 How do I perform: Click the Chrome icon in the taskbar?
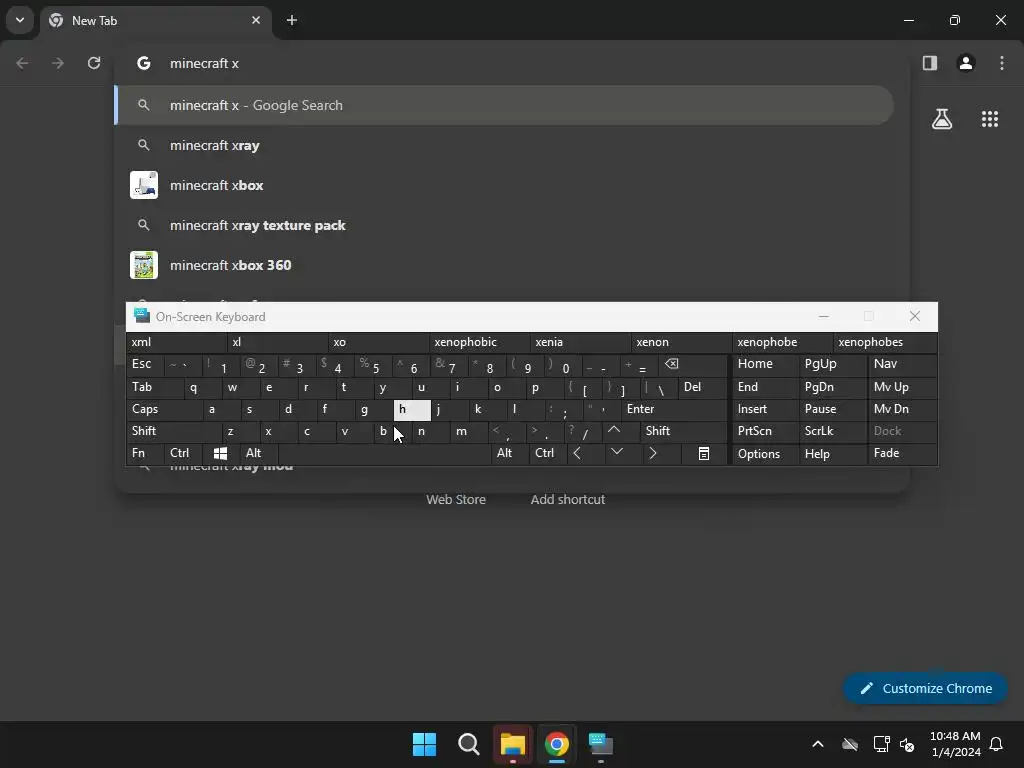[x=556, y=744]
